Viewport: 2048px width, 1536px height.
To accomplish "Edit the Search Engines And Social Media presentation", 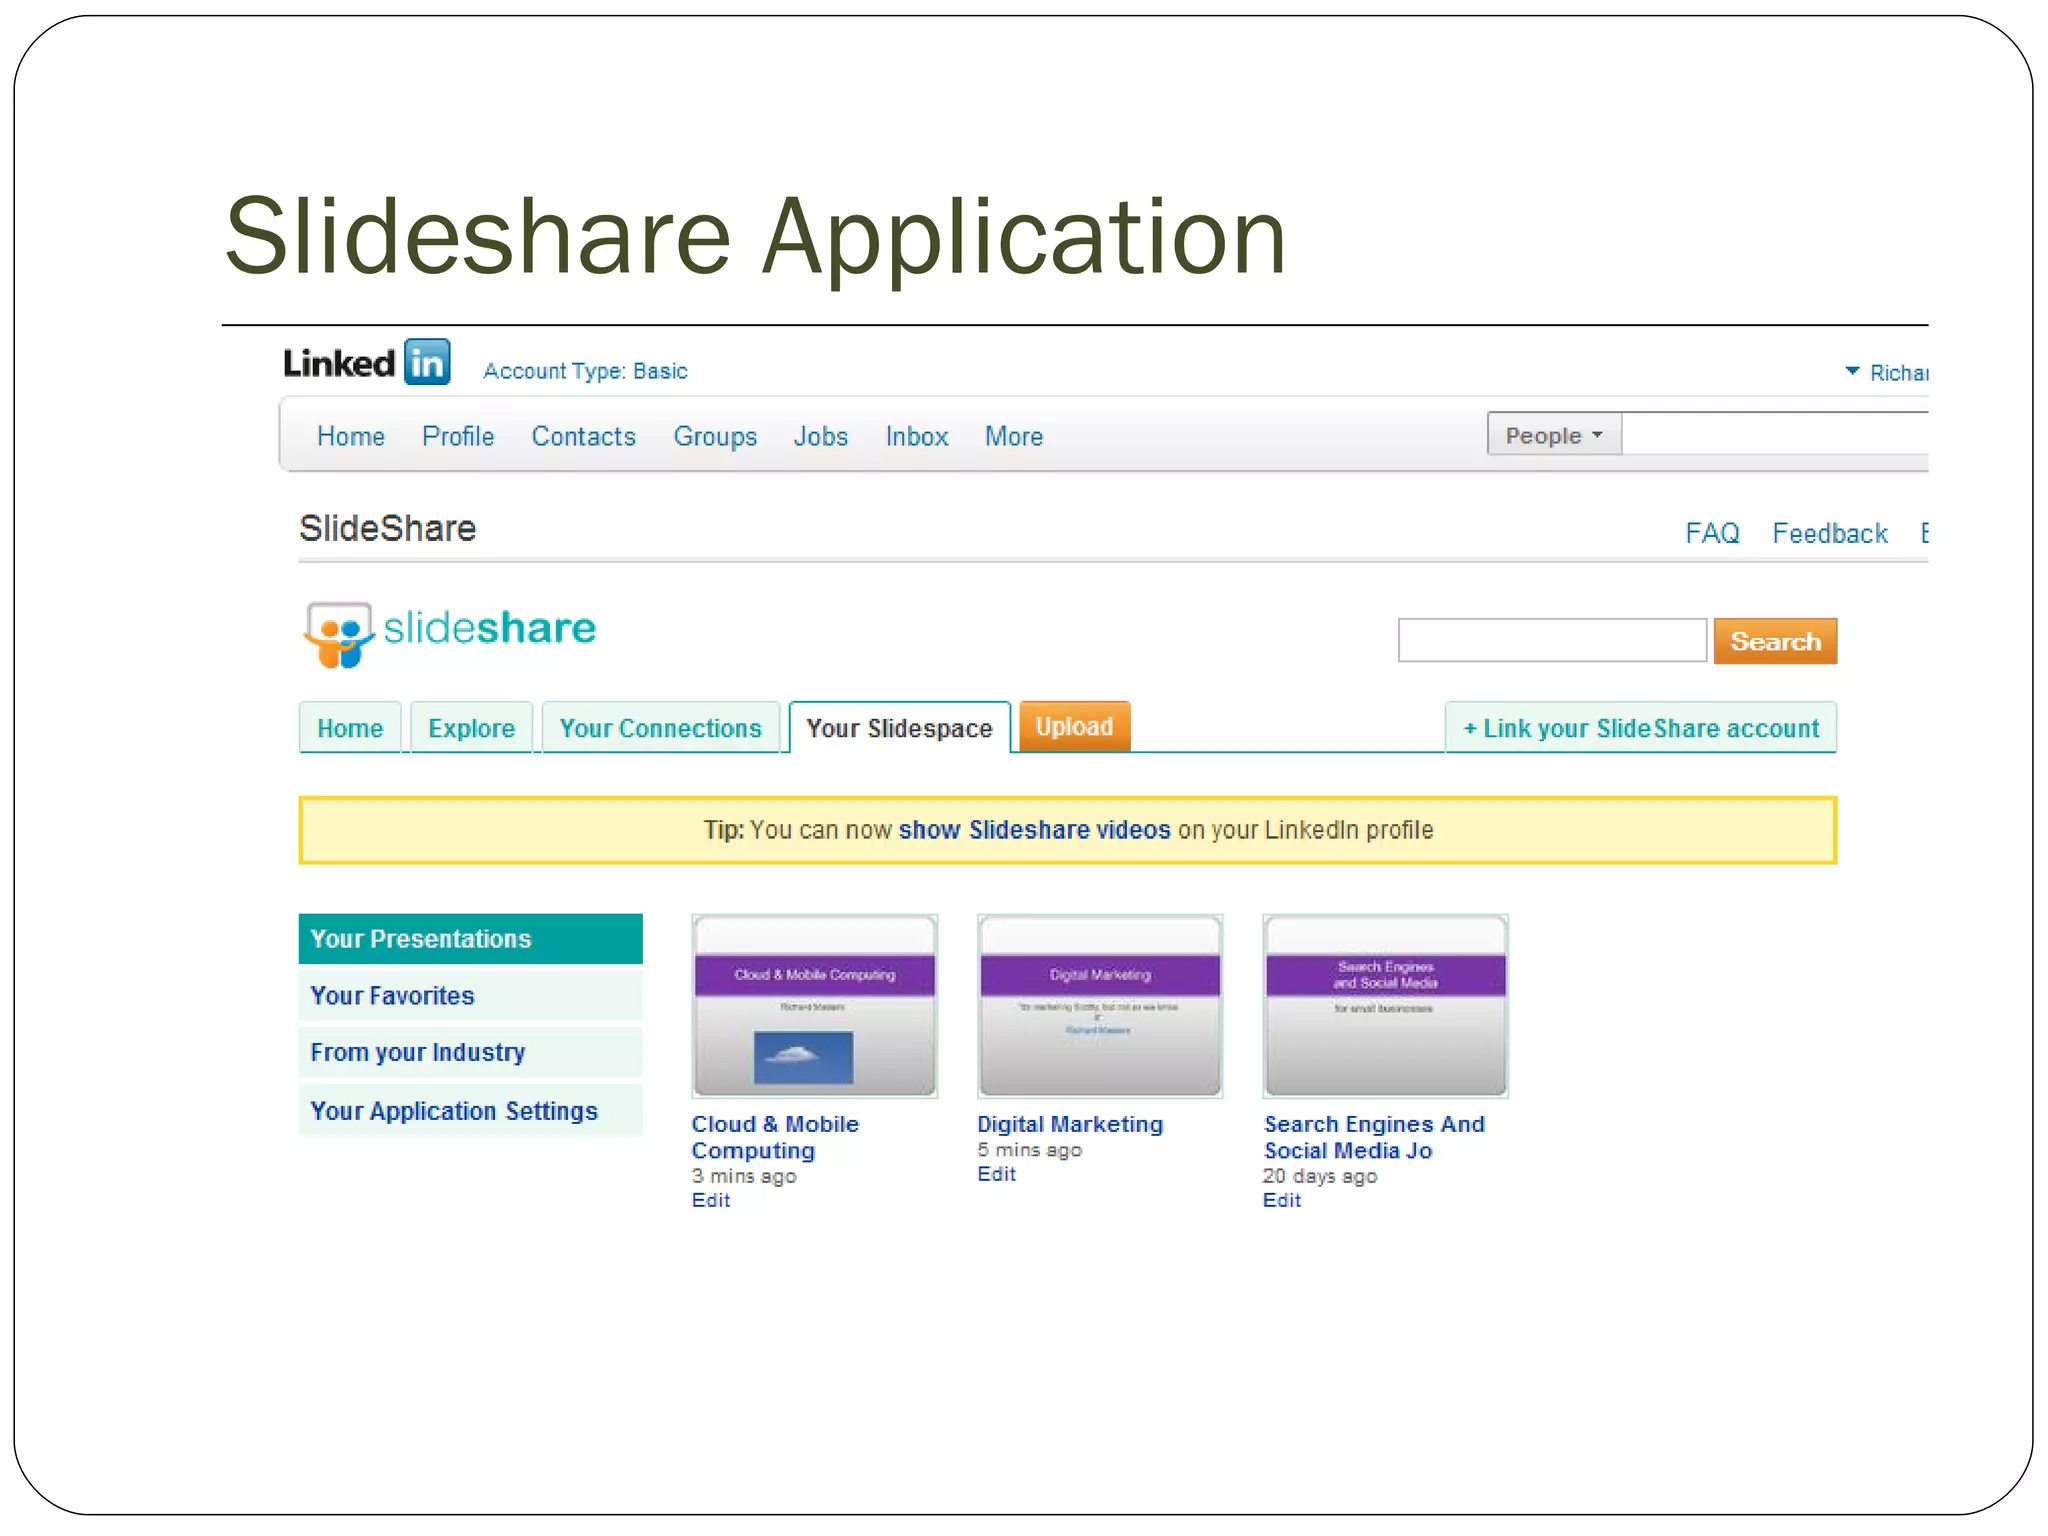I will (x=1282, y=1200).
